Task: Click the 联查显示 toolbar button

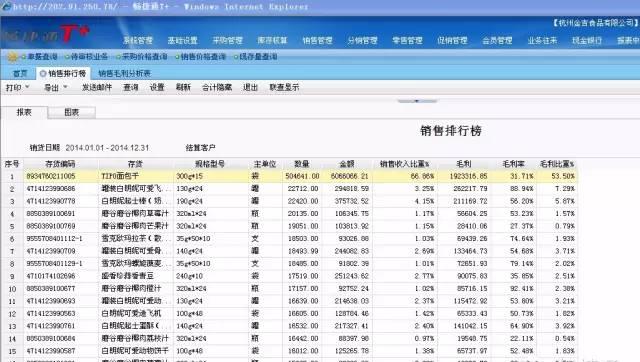Action: [284, 87]
